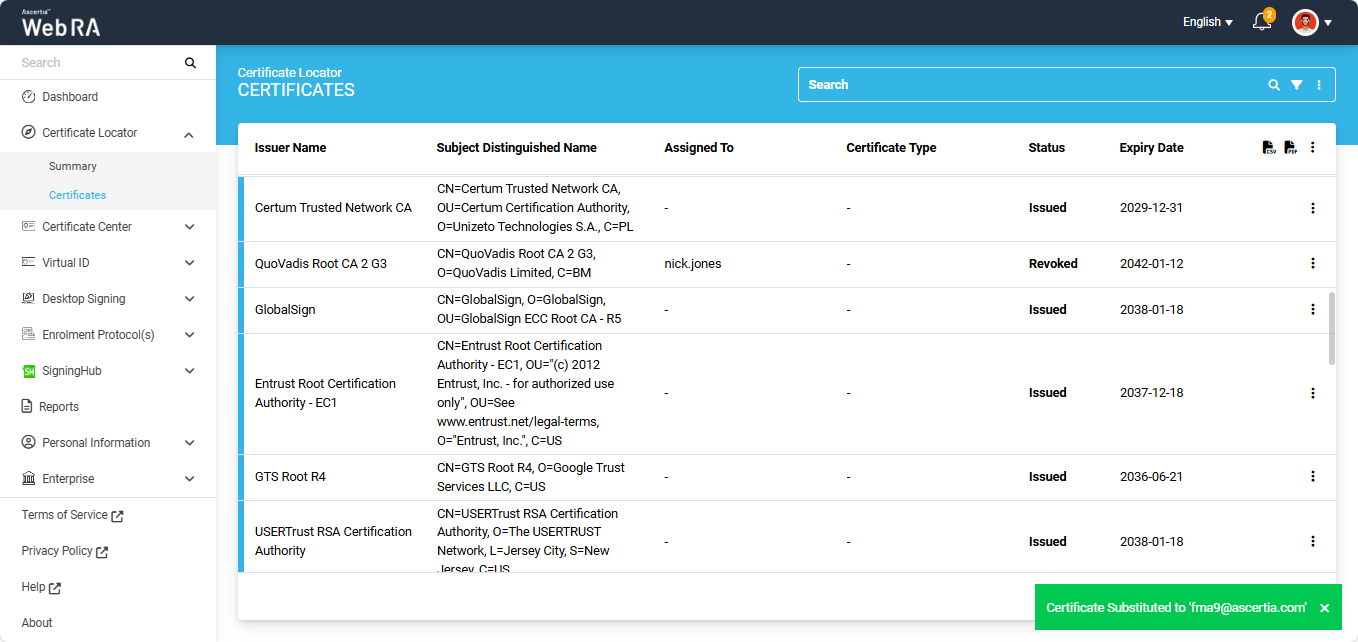Screen dimensions: 1358x642
Task: Open the filter icon in certificate search
Action: point(1296,85)
